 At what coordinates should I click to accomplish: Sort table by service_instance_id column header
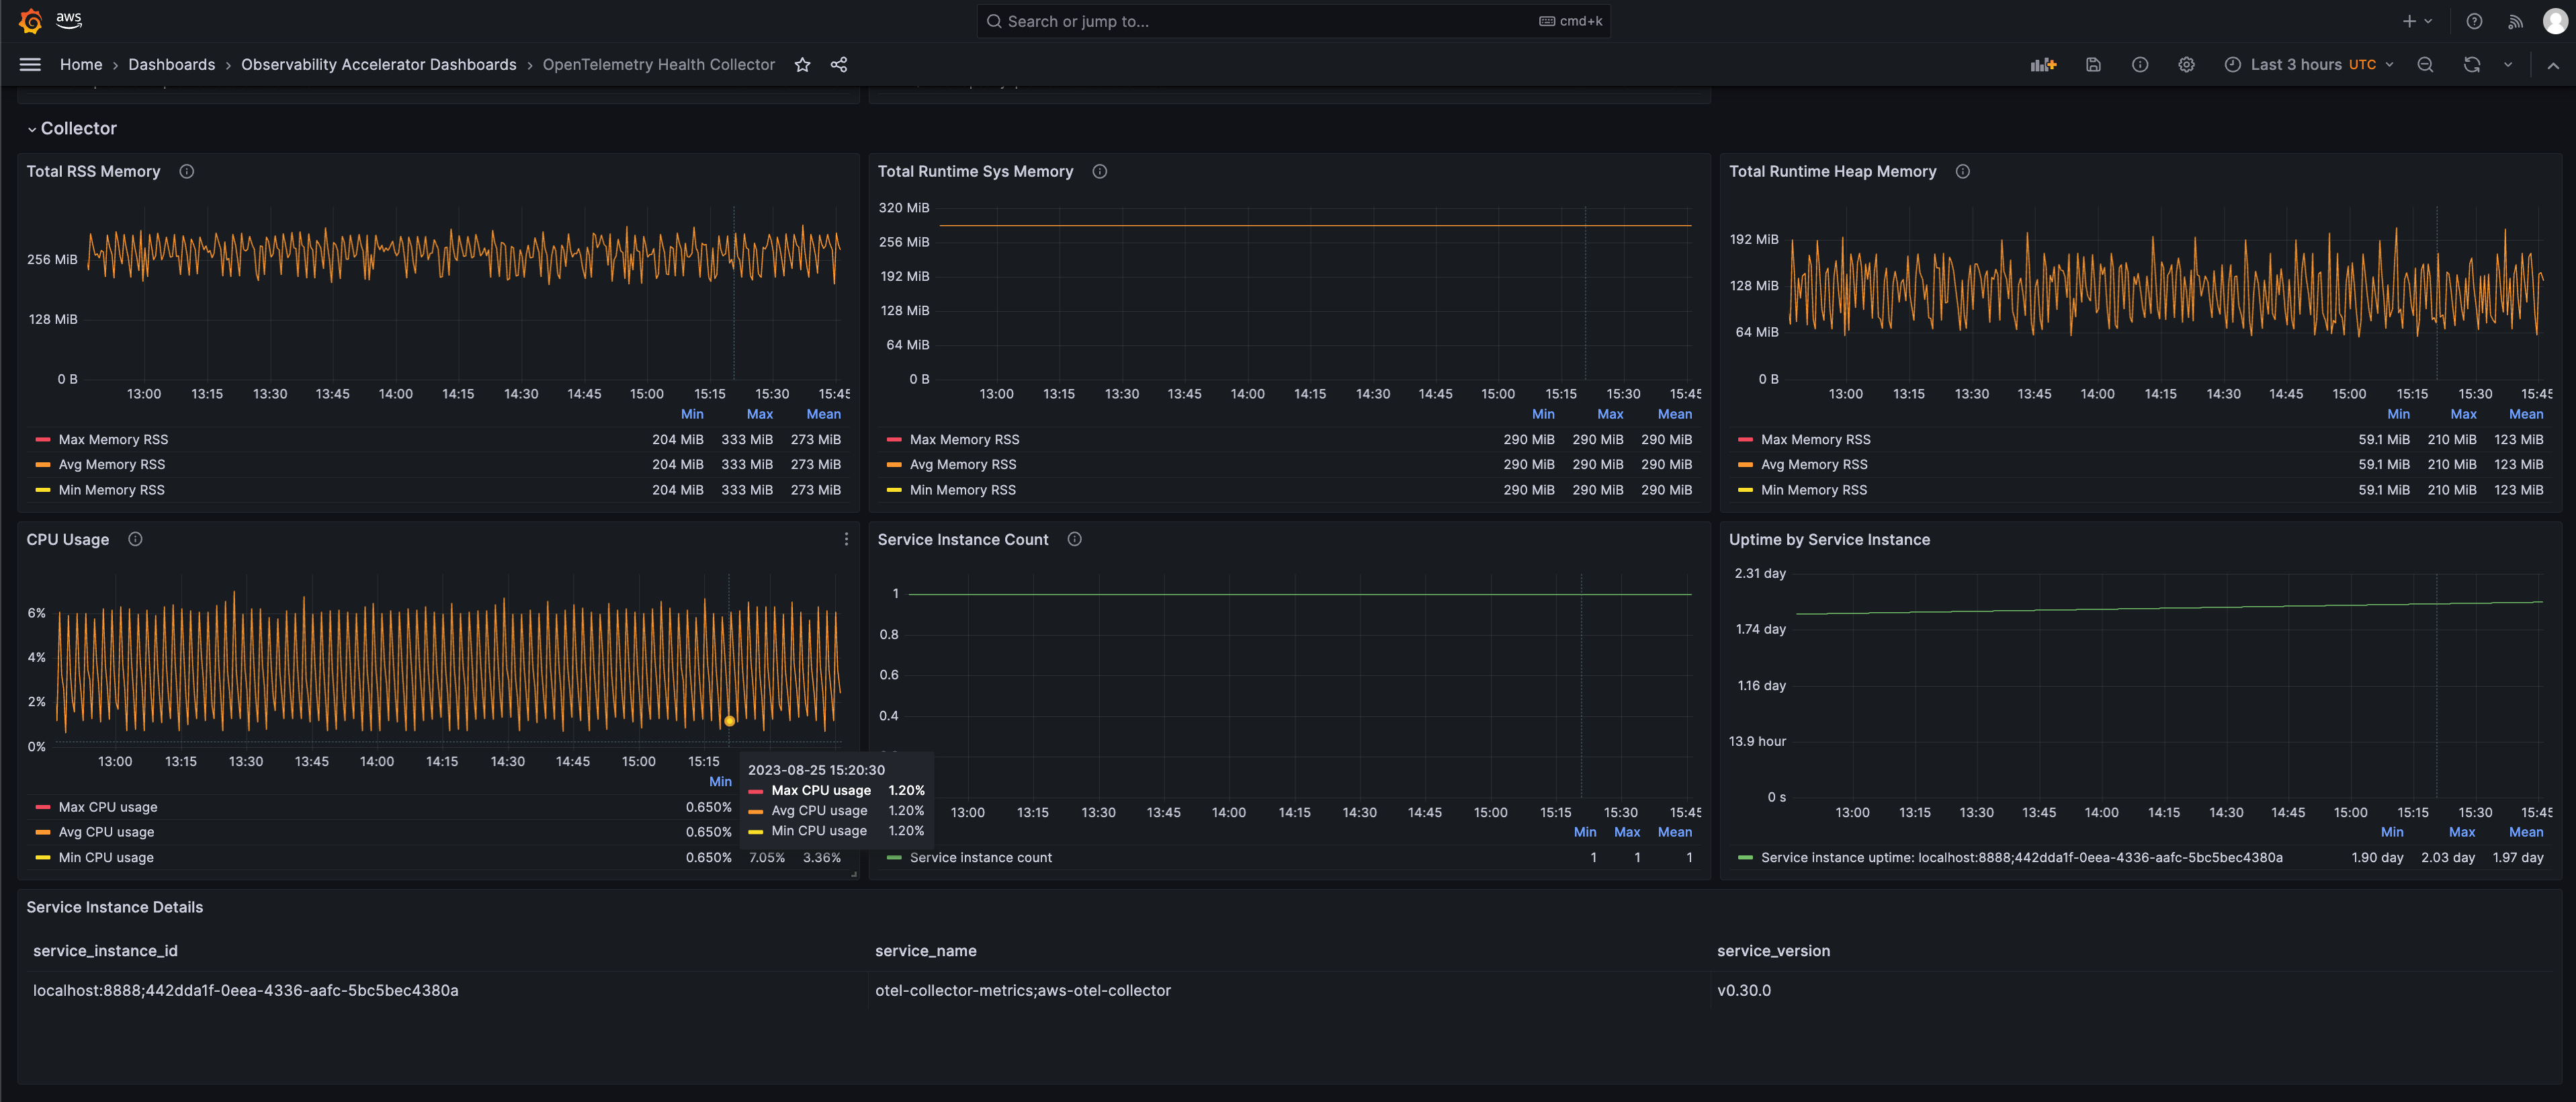(105, 951)
